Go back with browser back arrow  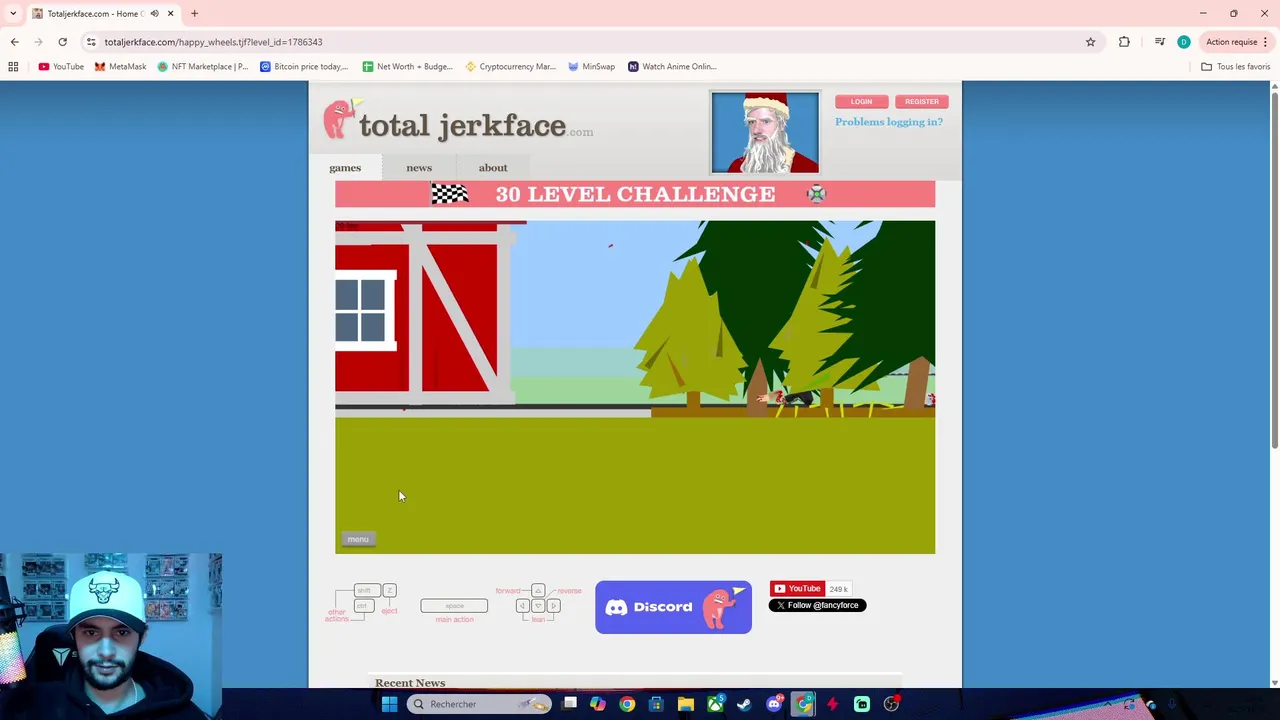(14, 42)
